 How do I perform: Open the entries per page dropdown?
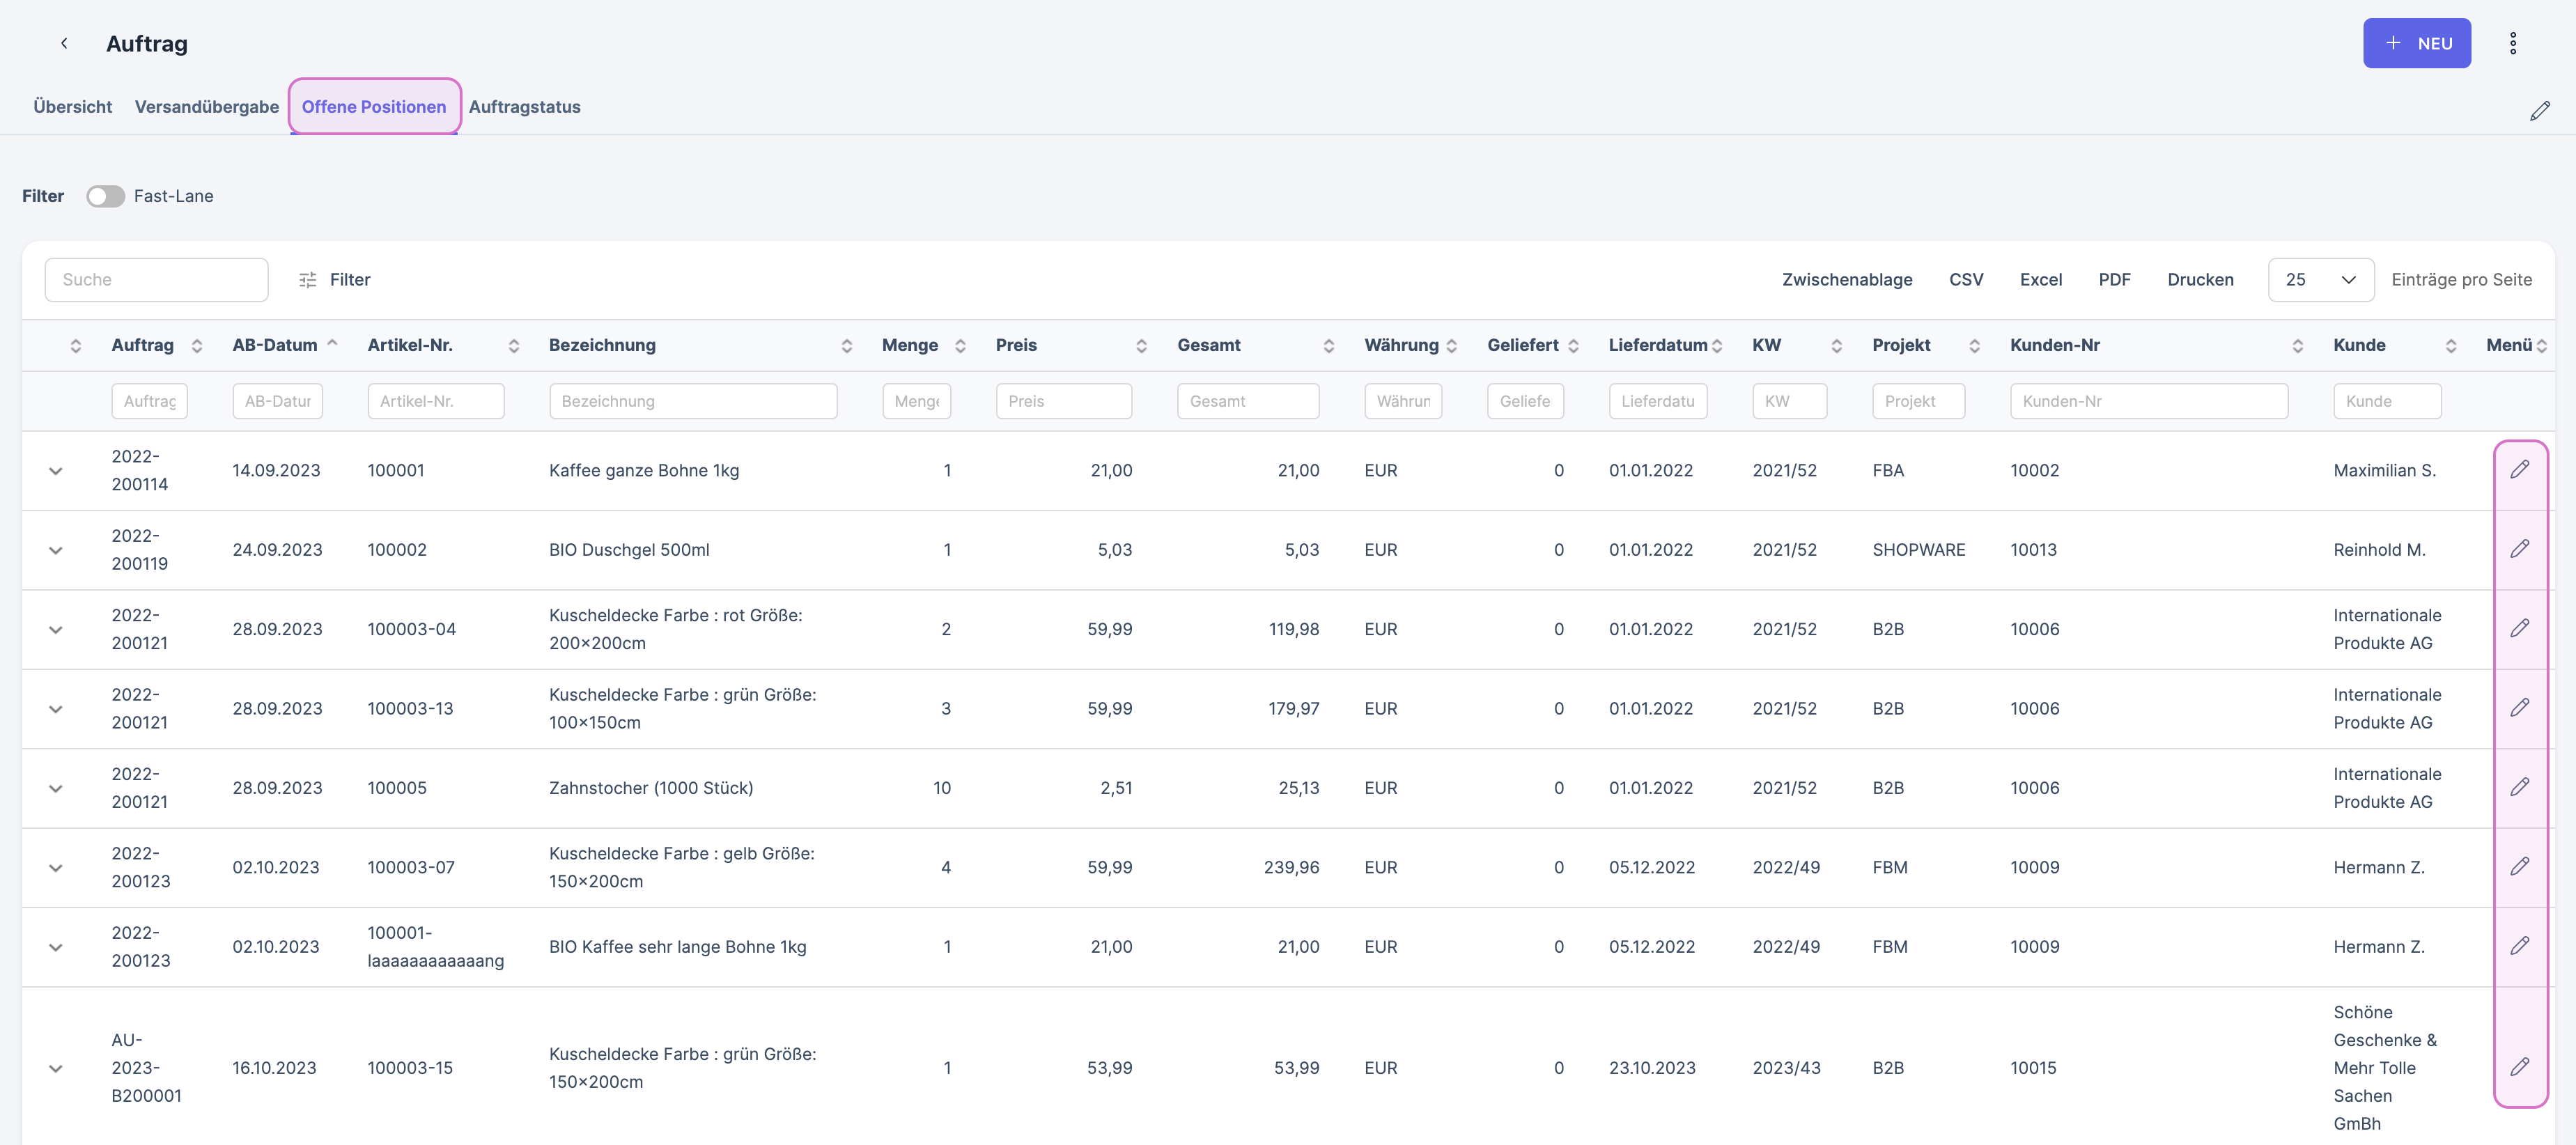coord(2320,280)
